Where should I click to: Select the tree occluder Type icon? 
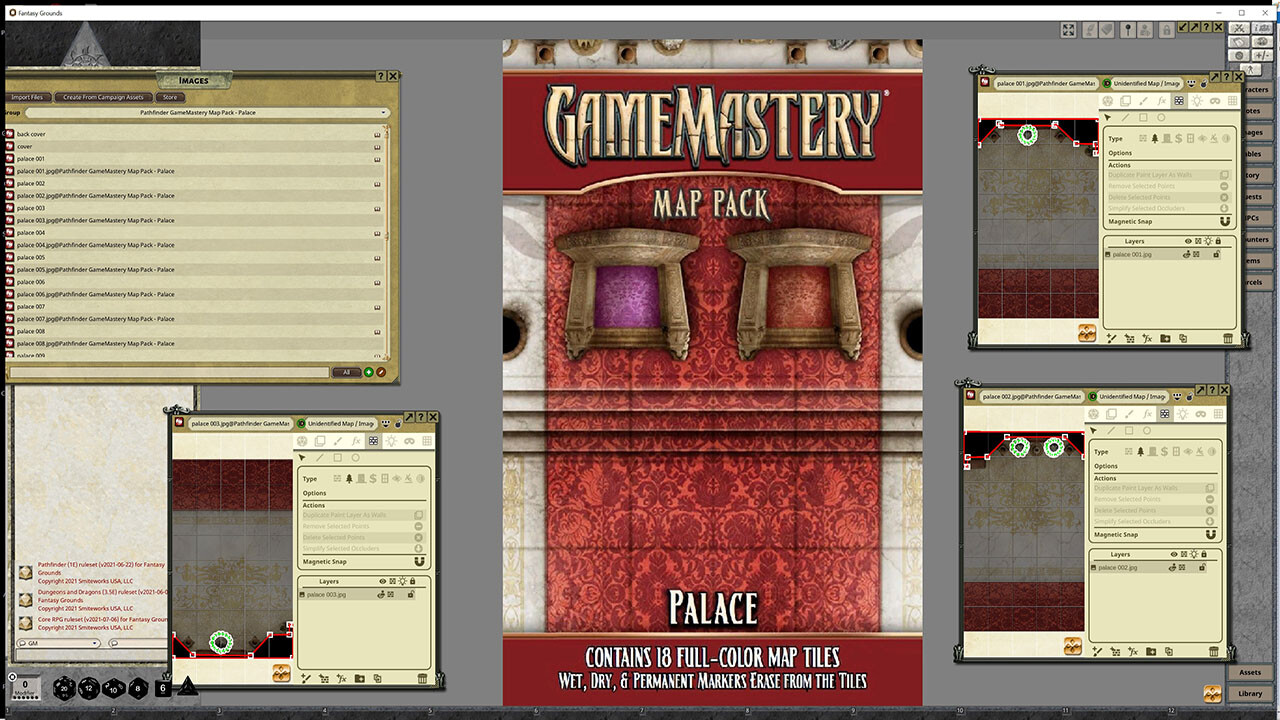(x=1155, y=137)
